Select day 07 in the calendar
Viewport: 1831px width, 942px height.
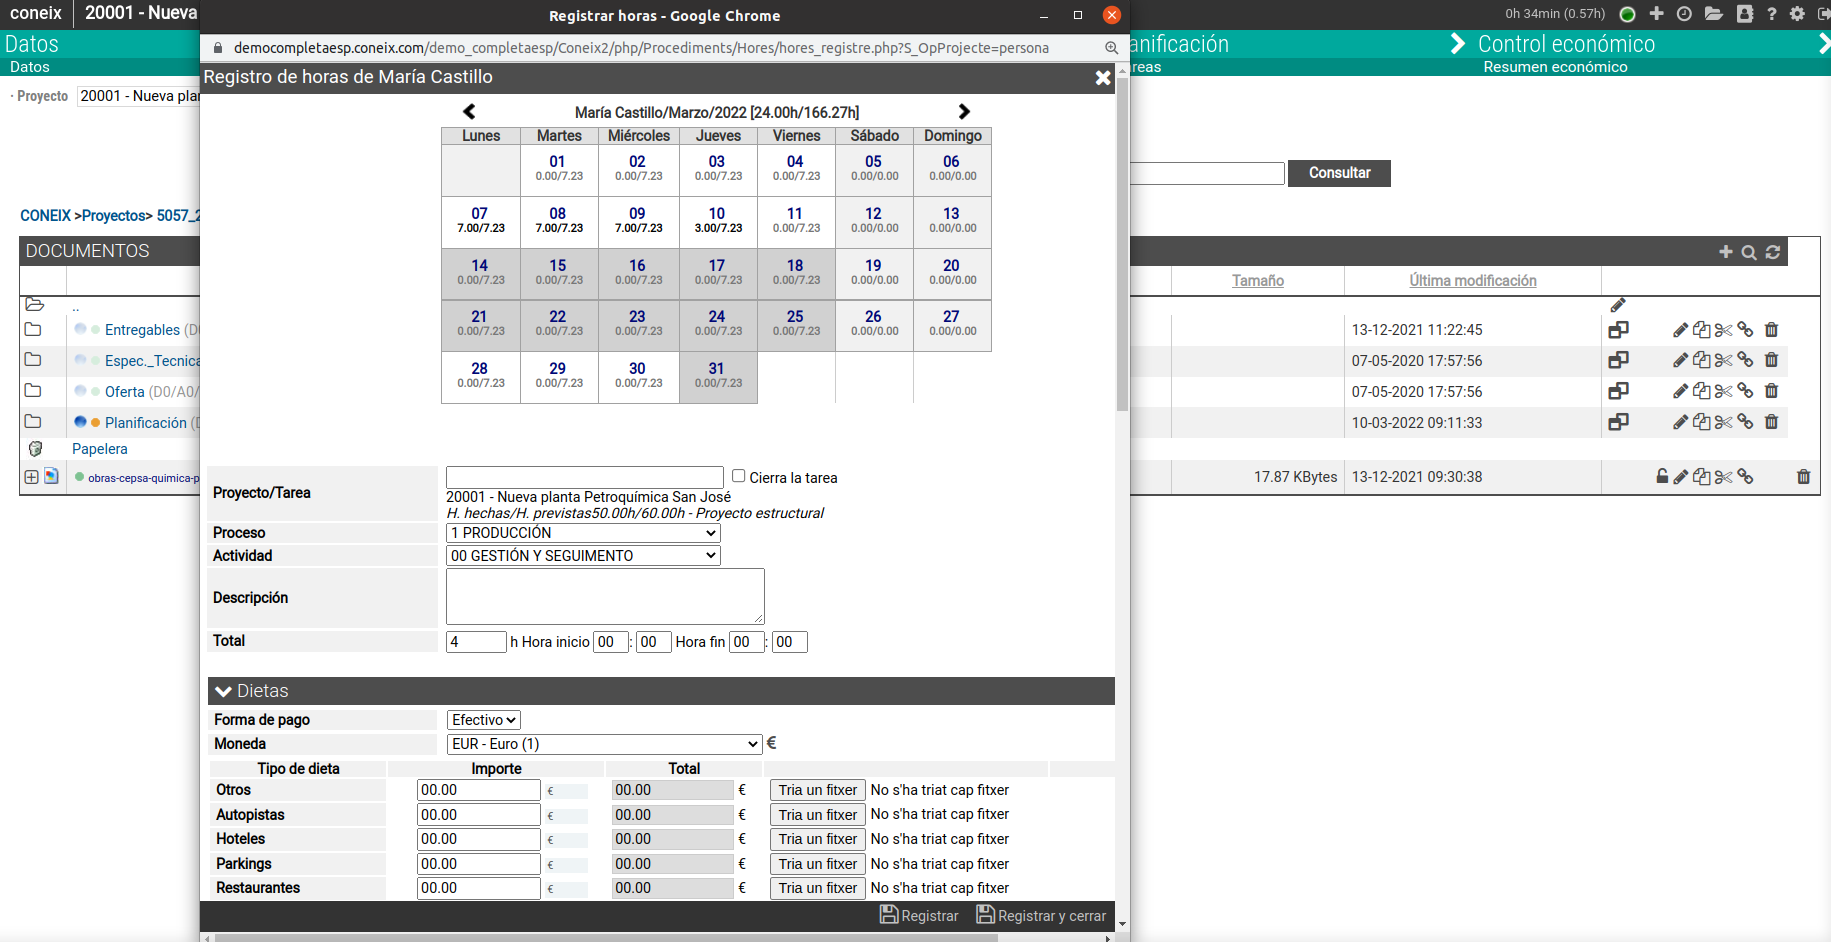click(x=480, y=221)
